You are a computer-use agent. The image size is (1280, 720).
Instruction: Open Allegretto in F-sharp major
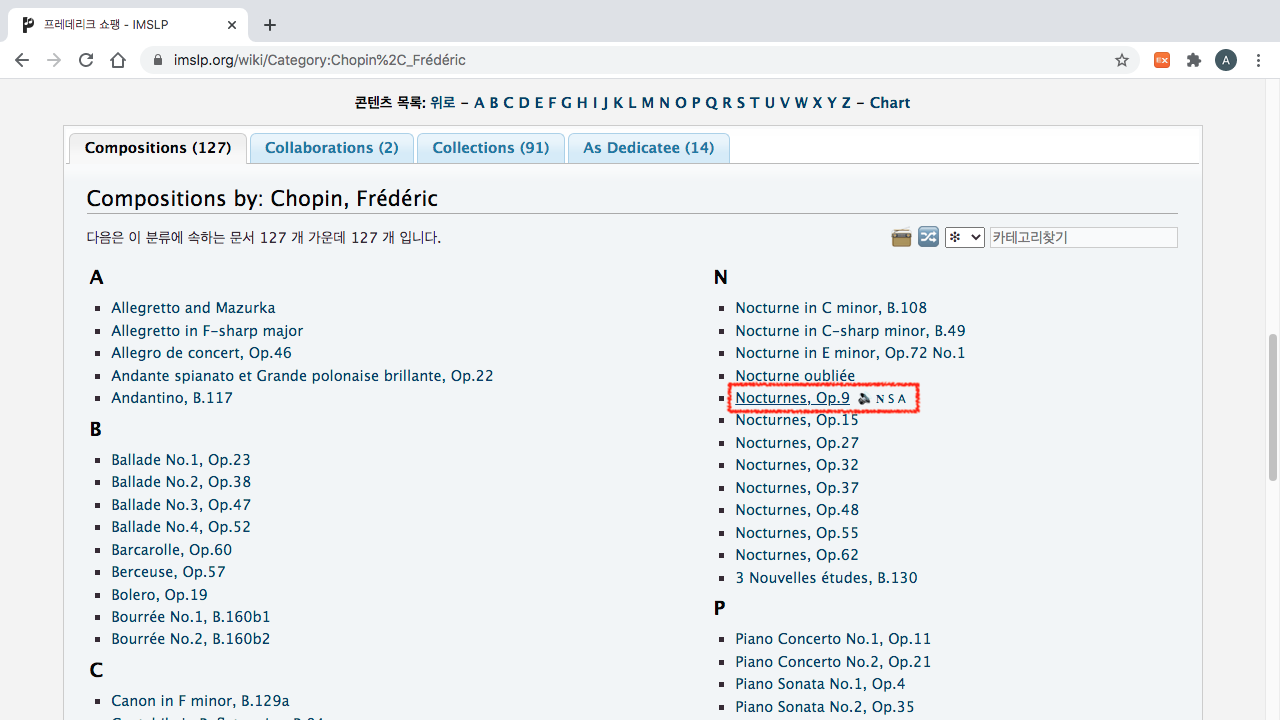point(207,331)
